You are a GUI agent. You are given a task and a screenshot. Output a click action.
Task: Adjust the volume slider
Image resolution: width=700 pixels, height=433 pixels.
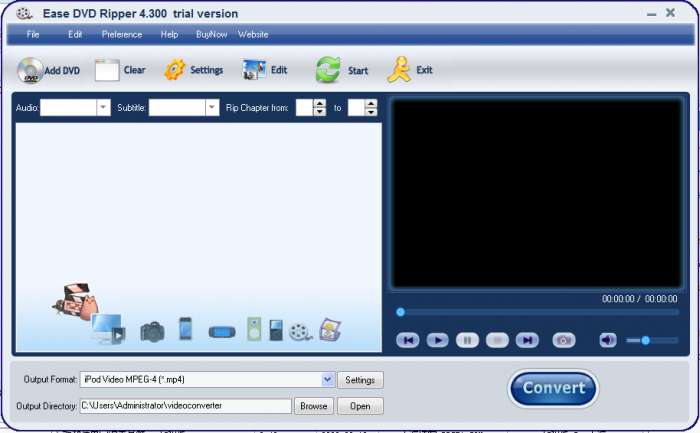click(645, 340)
